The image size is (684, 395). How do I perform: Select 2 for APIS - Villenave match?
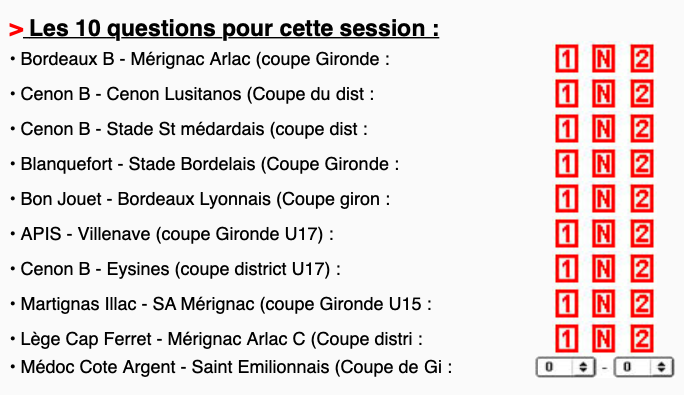[642, 234]
